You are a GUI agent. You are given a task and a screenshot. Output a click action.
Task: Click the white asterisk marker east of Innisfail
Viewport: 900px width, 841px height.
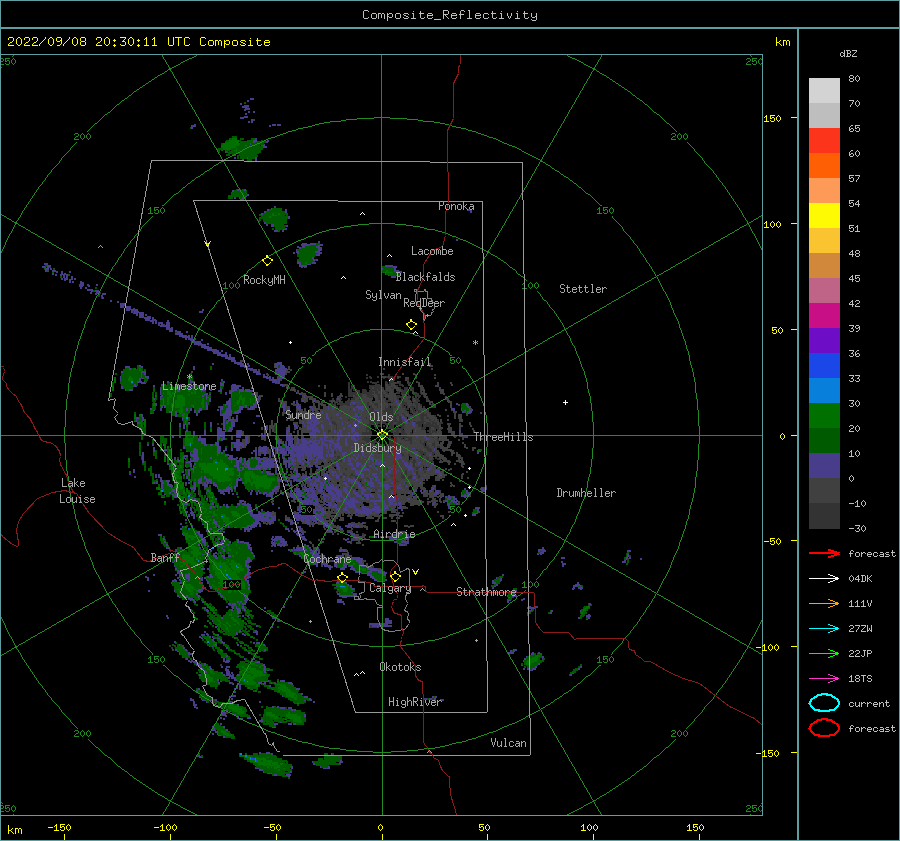[475, 343]
